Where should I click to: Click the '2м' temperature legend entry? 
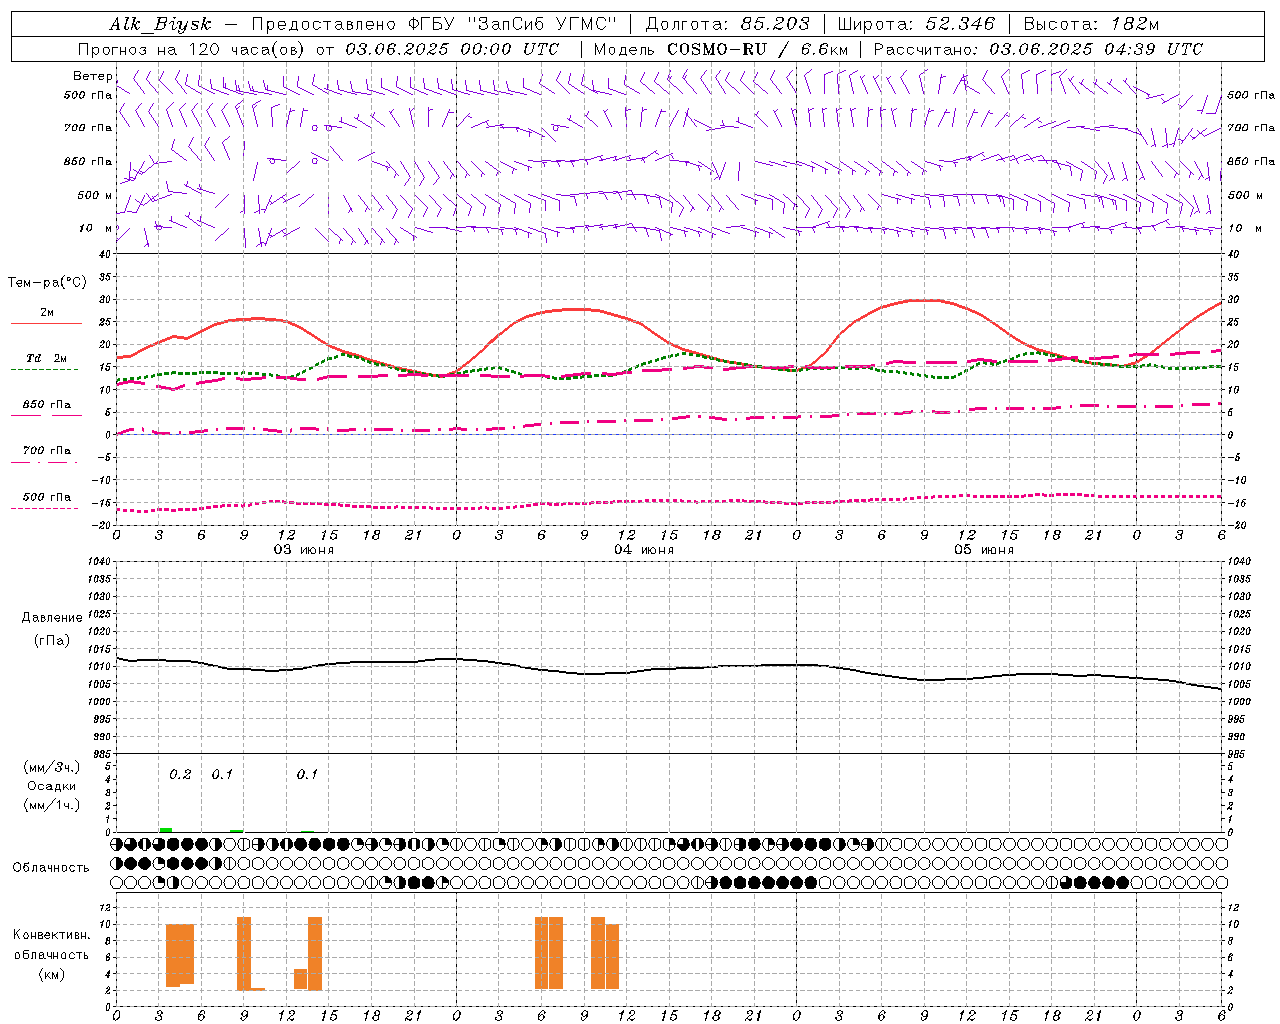[x=47, y=313]
